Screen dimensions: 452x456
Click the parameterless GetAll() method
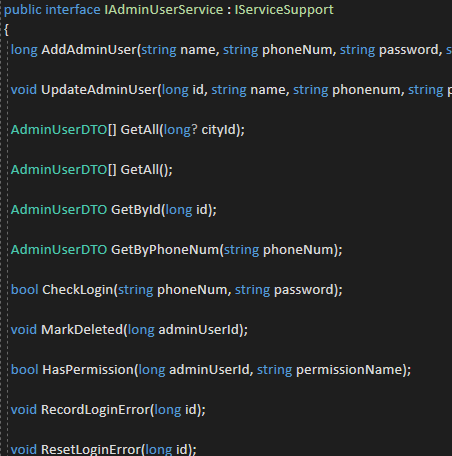tap(140, 170)
